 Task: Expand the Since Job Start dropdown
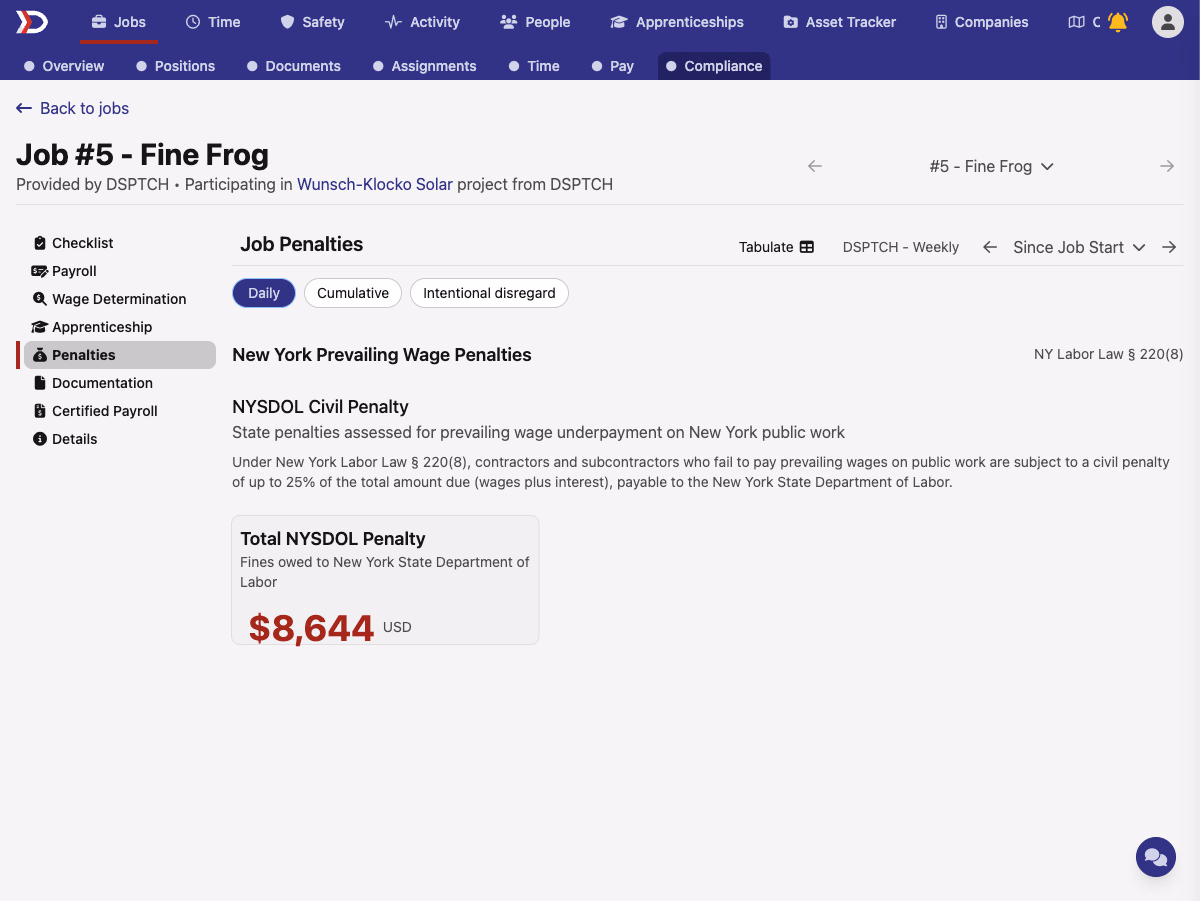point(1079,247)
